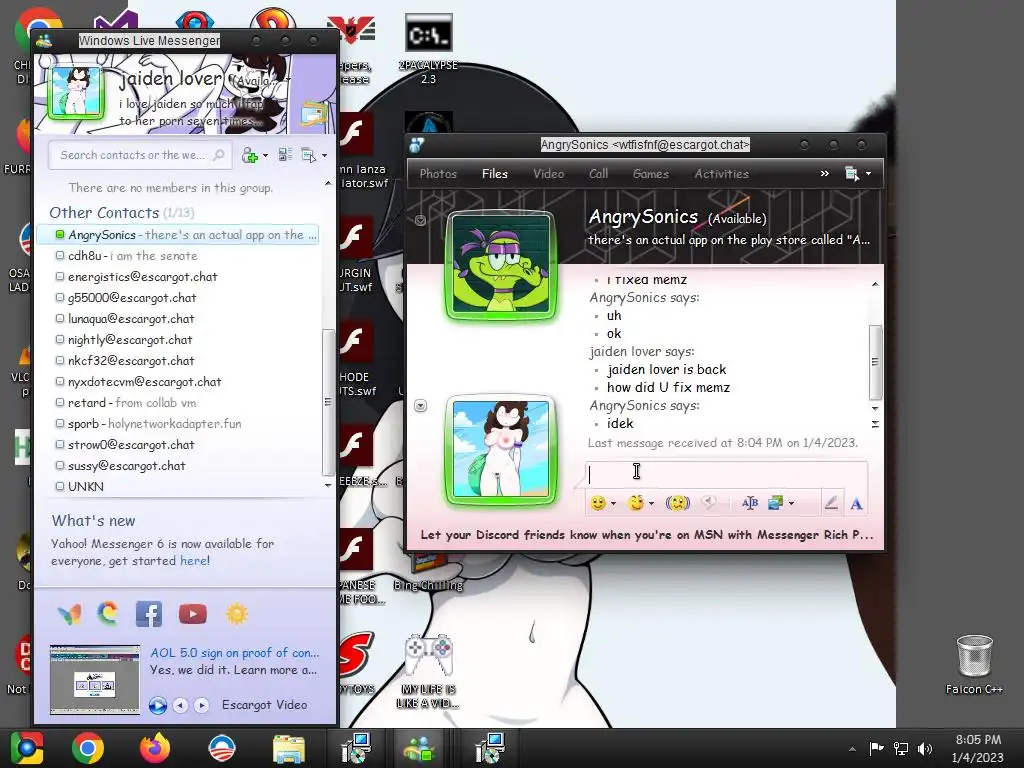1024x768 pixels.
Task: Open the dropdown next to Add contact icon
Action: [x=265, y=155]
